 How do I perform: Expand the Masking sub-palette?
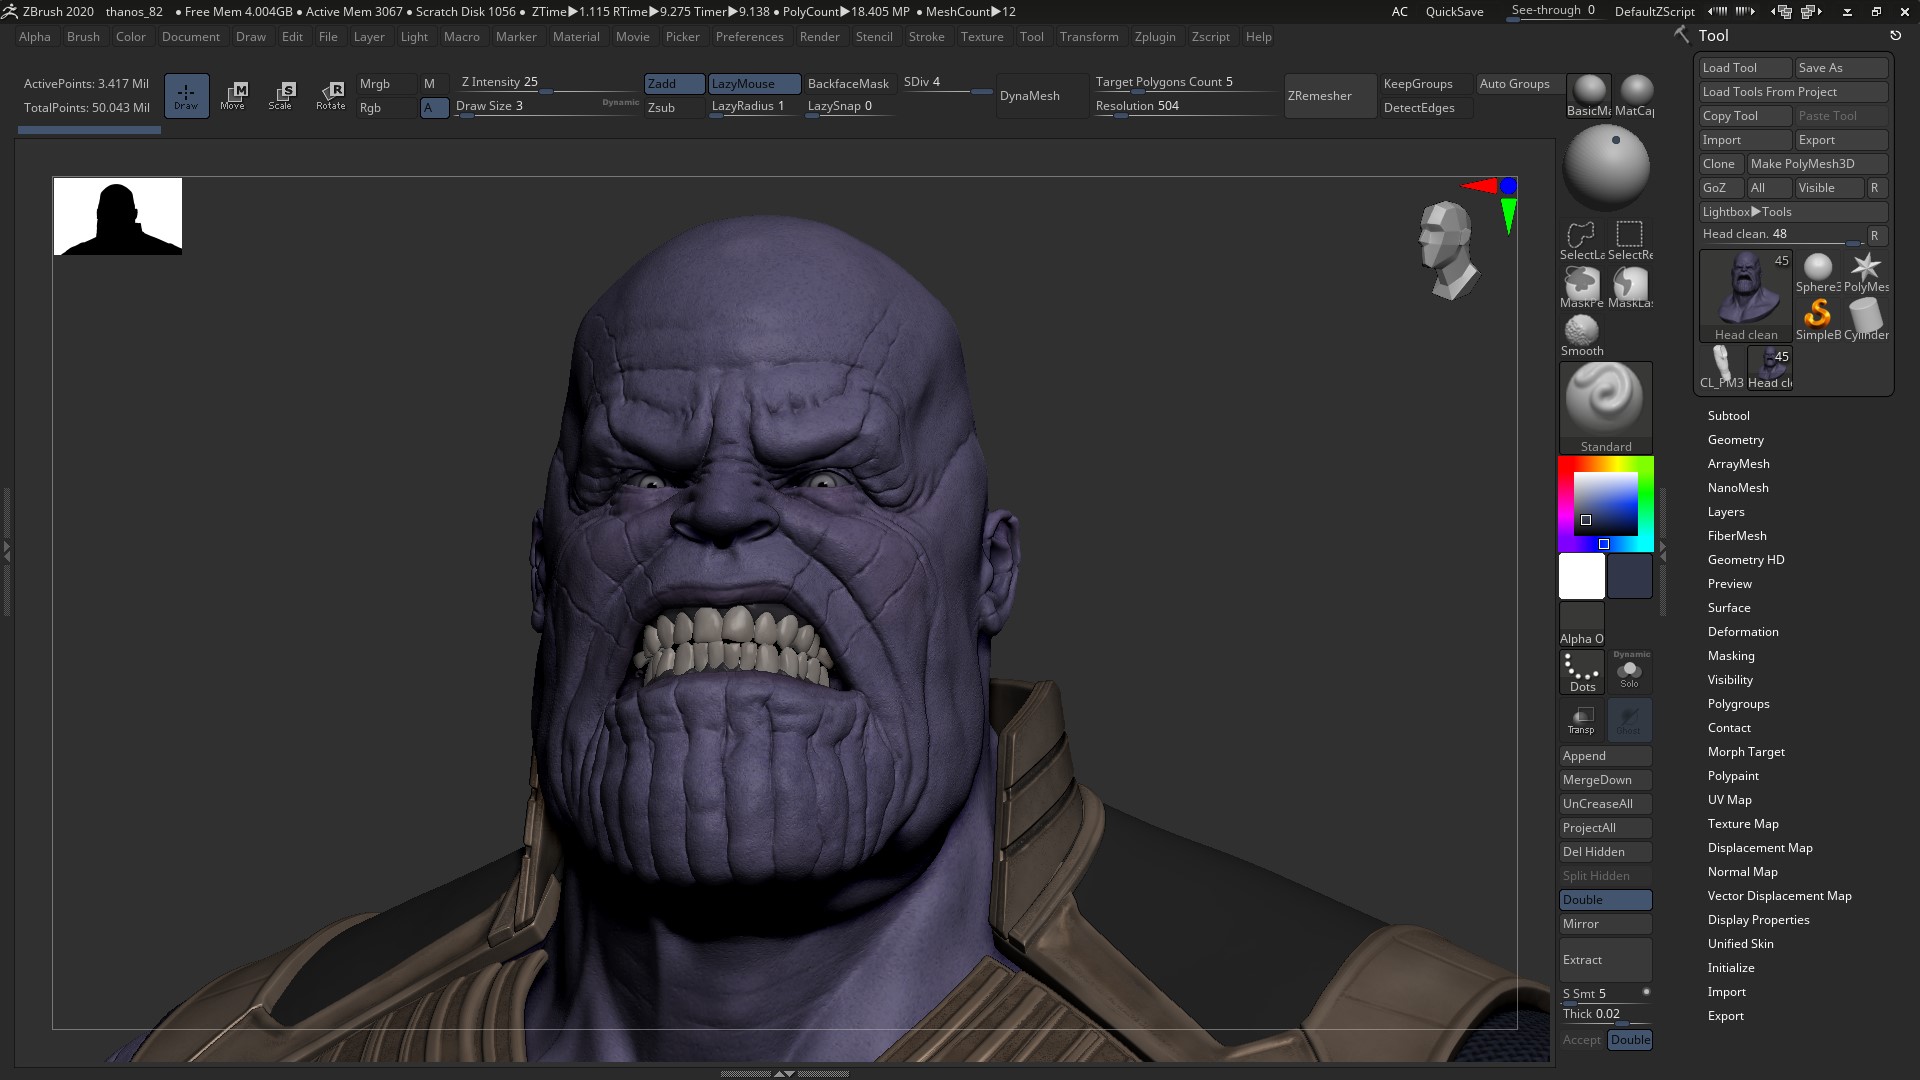point(1731,656)
